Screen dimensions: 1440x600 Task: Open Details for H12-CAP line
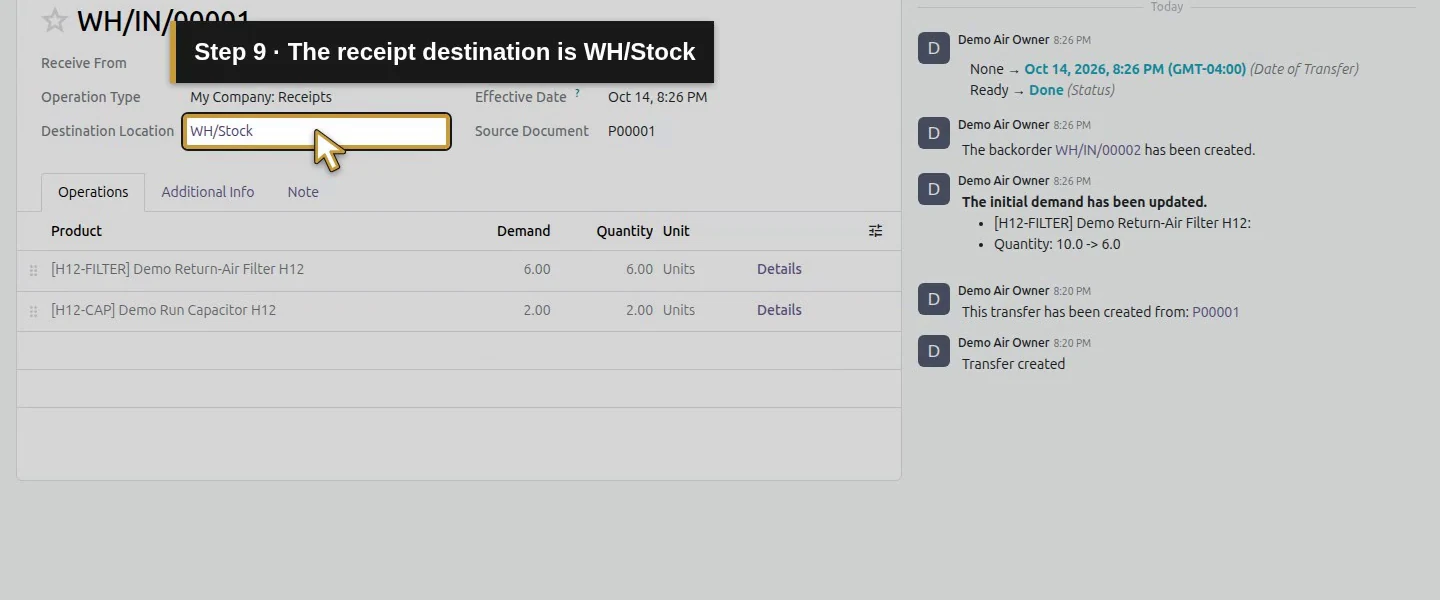(x=779, y=310)
